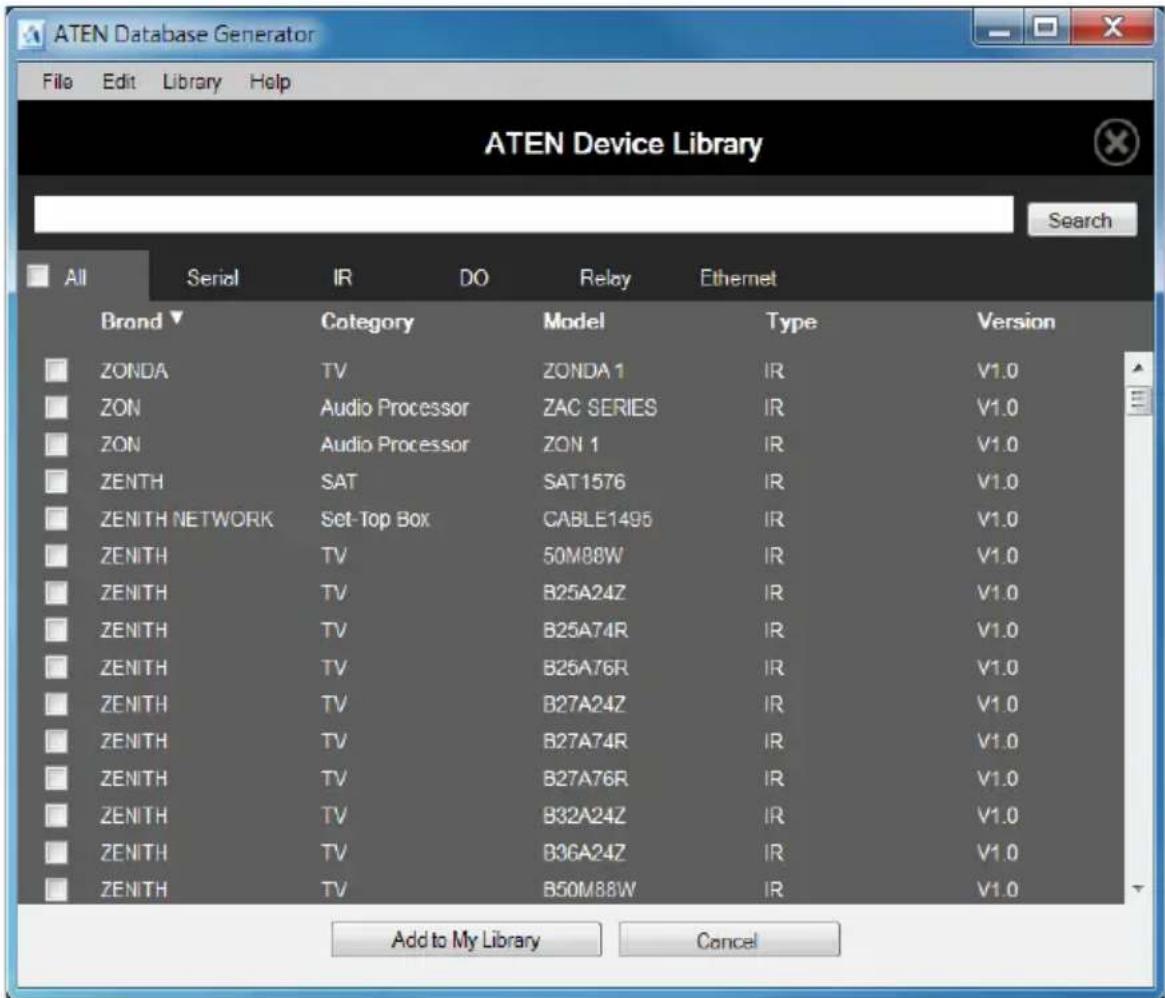Select checkbox for model B25A76R
1165x998 pixels.
(56, 667)
